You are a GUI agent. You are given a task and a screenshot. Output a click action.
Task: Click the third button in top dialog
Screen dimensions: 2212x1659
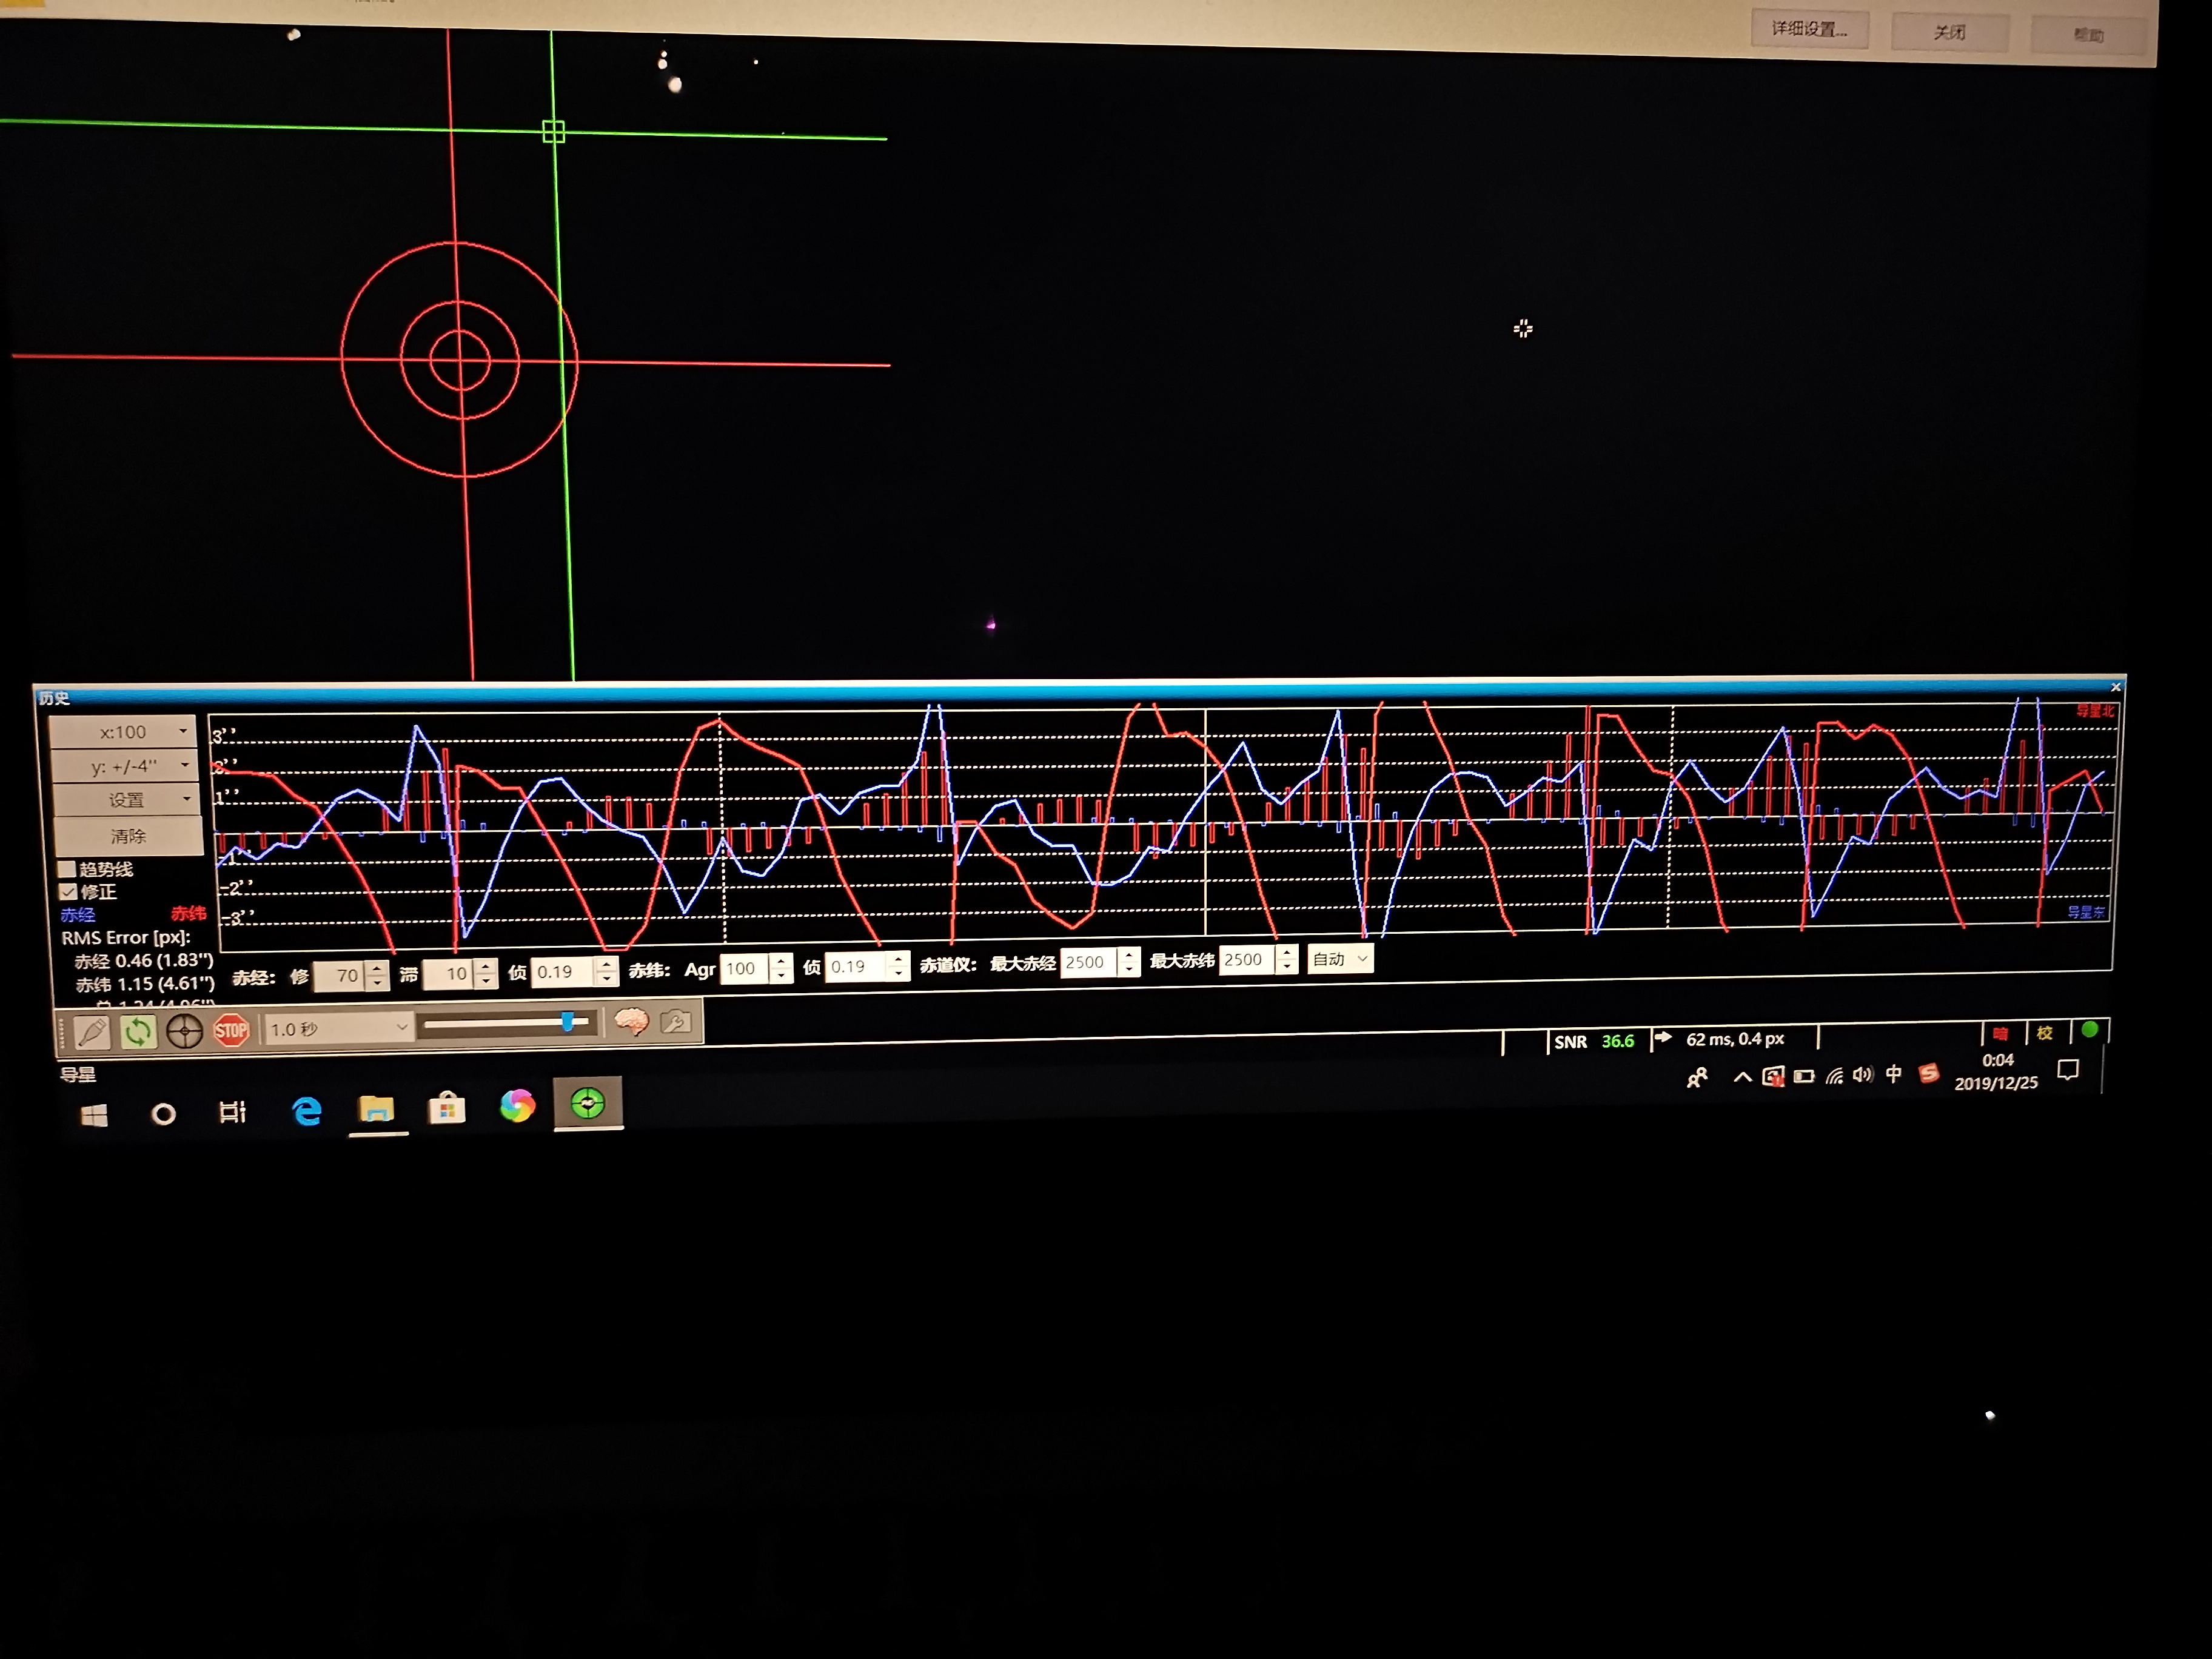click(2089, 35)
